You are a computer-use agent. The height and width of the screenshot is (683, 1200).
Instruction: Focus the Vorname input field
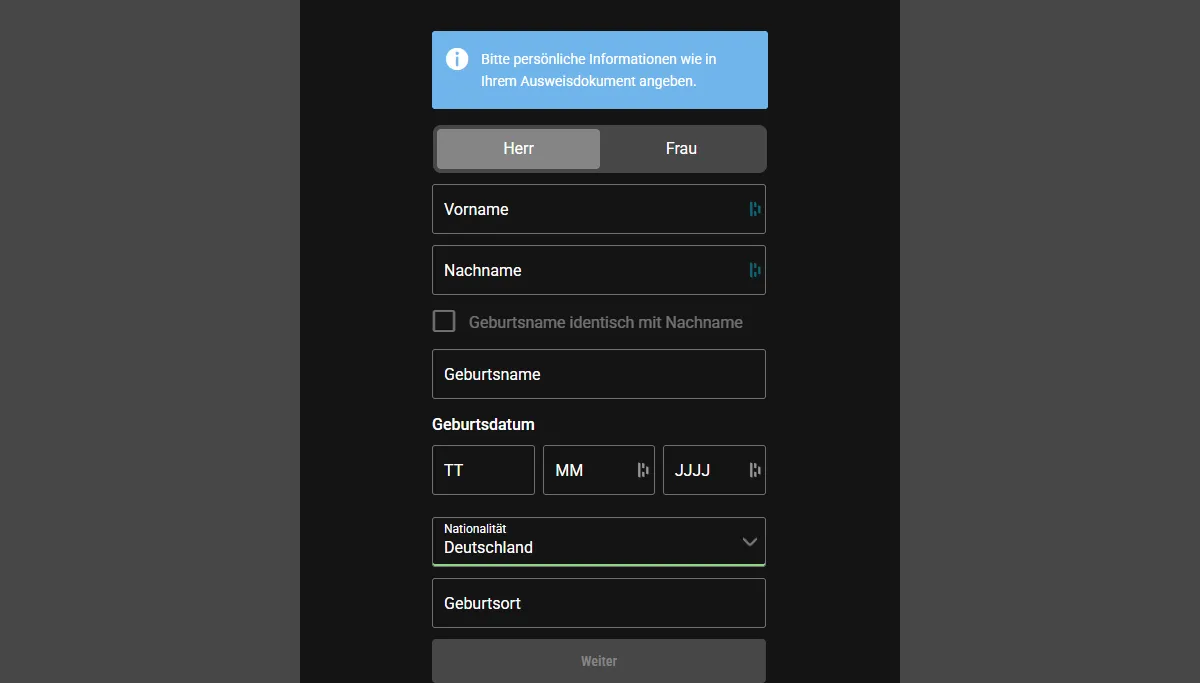pos(599,209)
